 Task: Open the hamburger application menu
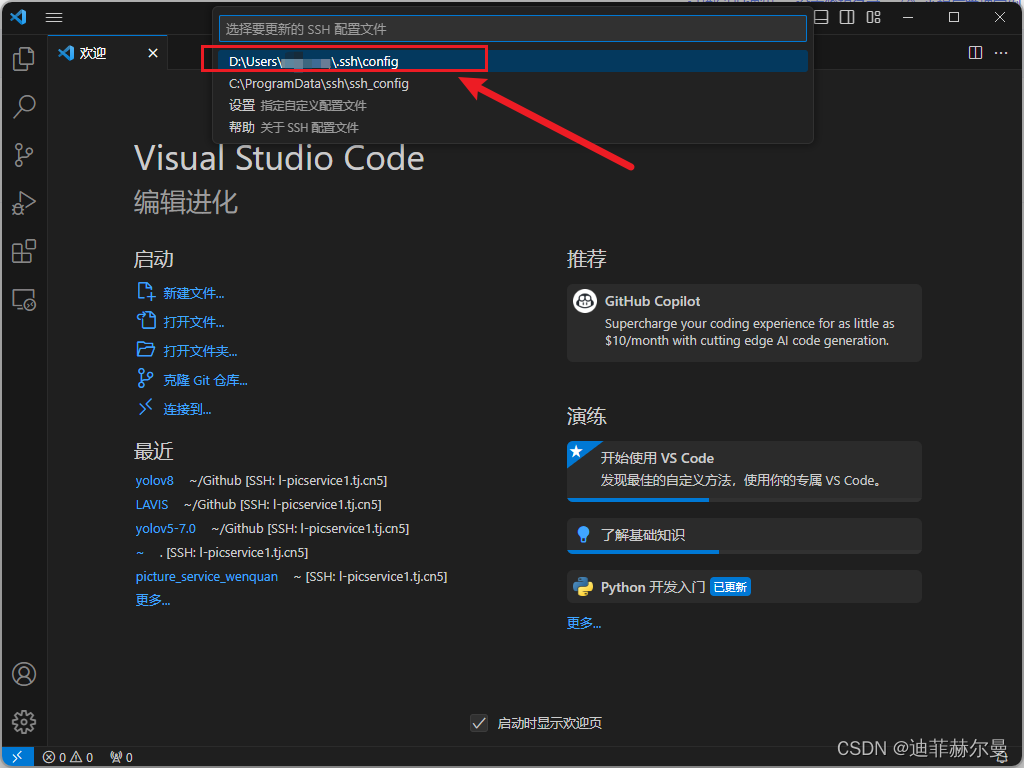click(x=54, y=18)
